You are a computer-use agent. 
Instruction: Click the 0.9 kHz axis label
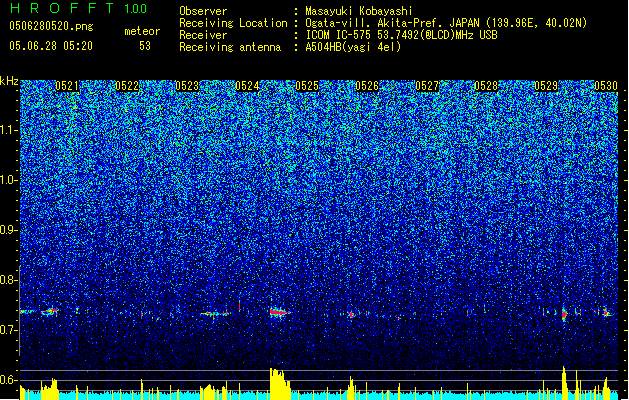[x=8, y=230]
